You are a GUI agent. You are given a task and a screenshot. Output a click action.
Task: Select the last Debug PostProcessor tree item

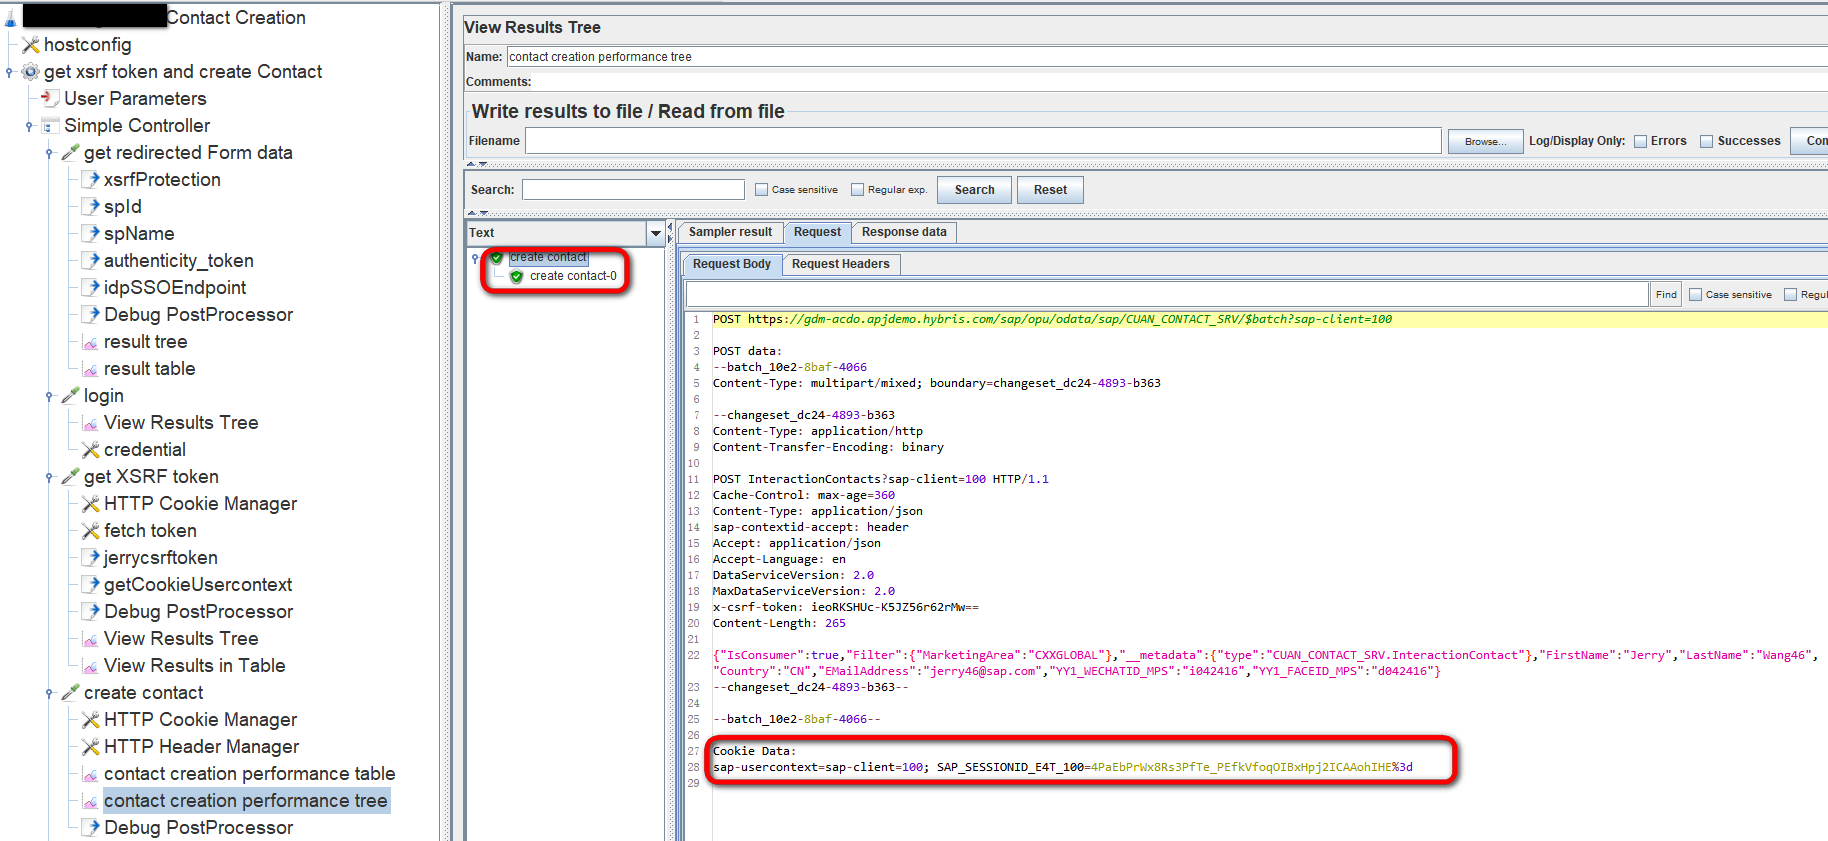coord(198,828)
